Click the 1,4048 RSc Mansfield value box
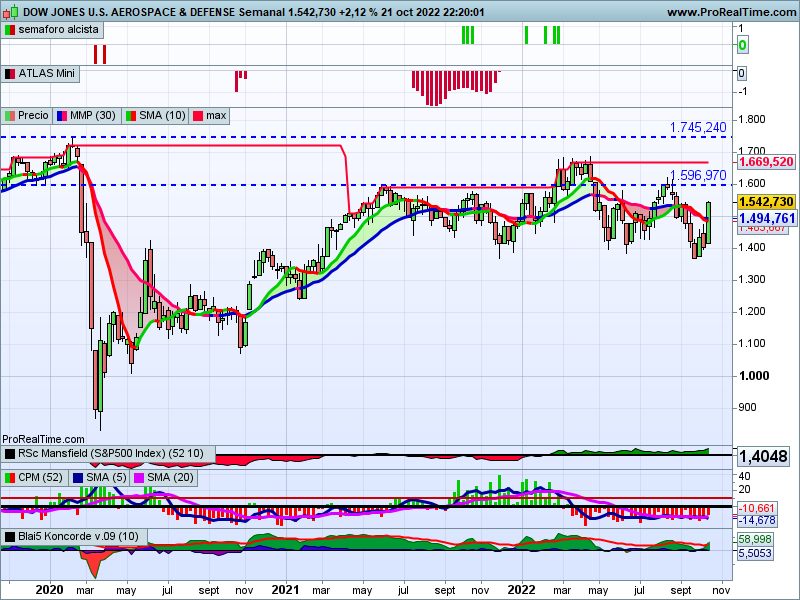800x600 pixels. tap(763, 456)
